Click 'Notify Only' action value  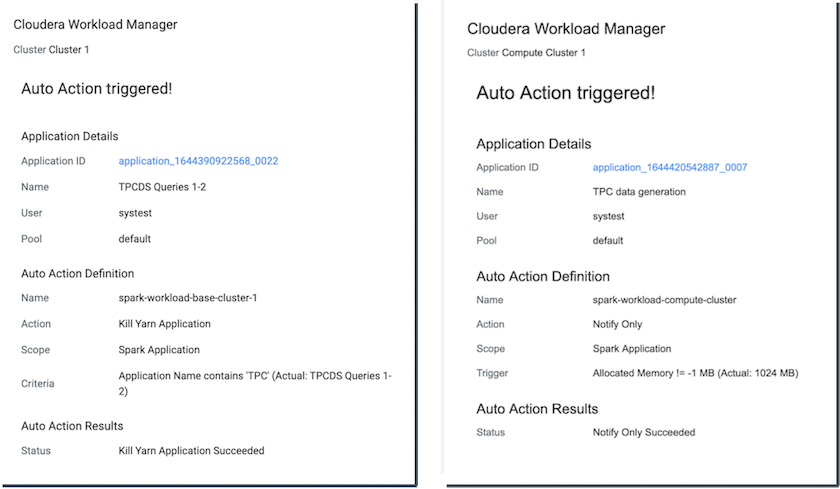[617, 324]
